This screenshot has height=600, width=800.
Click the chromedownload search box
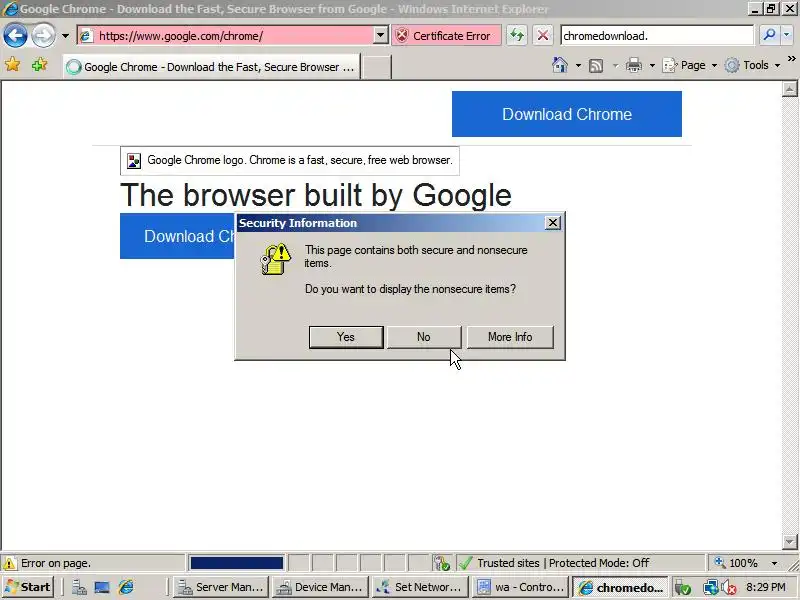click(657, 36)
